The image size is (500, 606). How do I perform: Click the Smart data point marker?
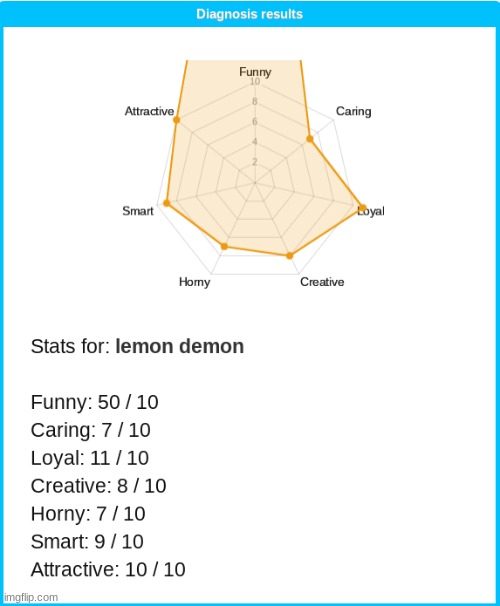tap(167, 203)
